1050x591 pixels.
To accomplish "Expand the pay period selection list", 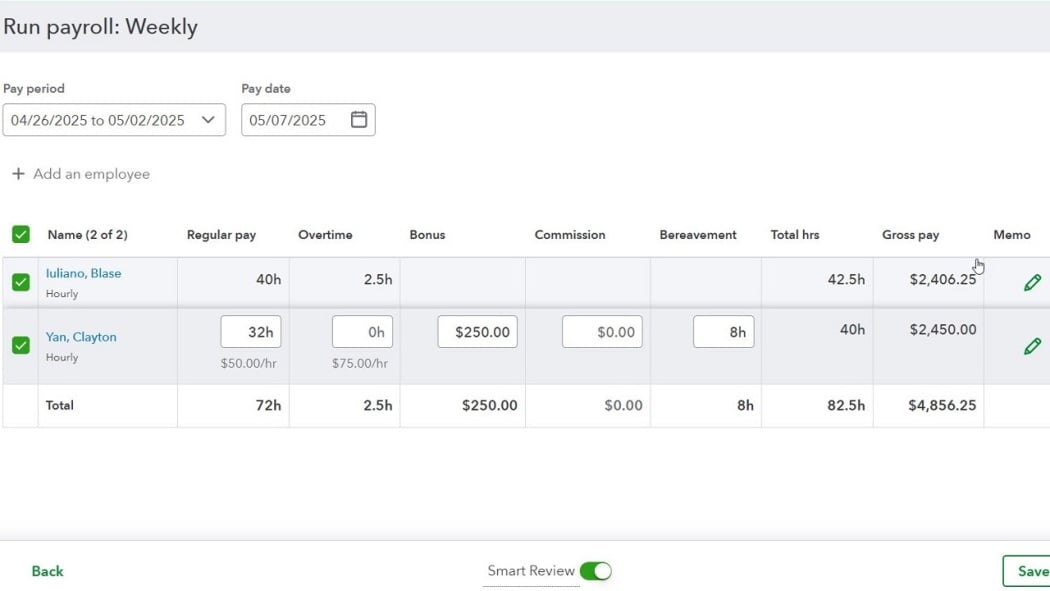I will point(209,119).
